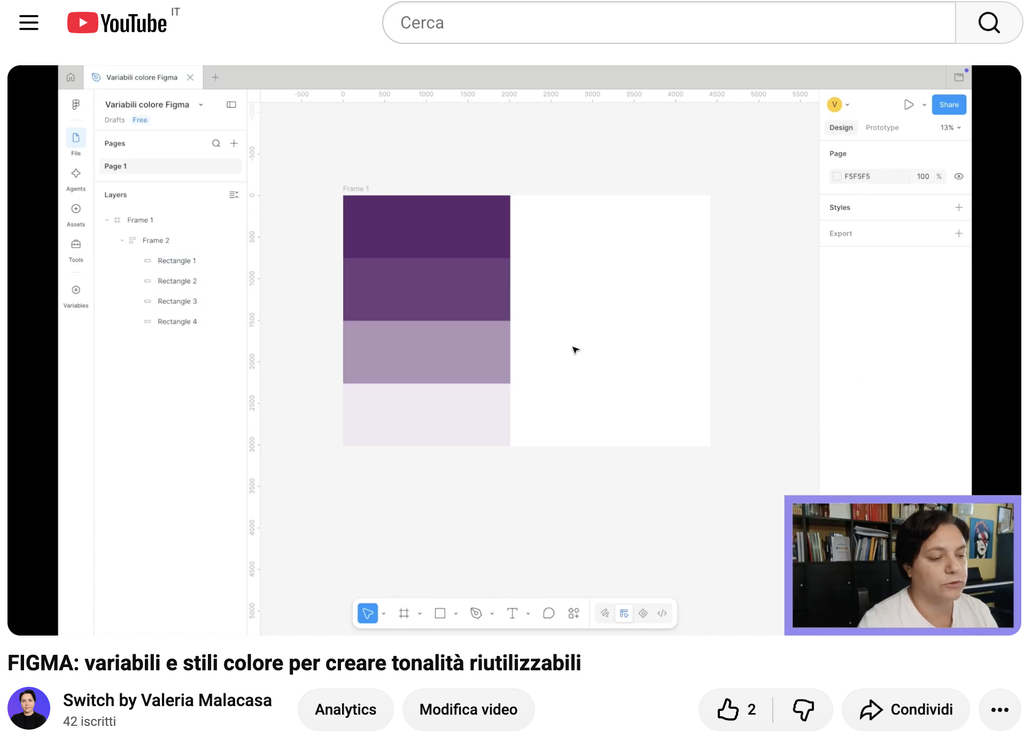Switch to the diamond mode toggle

pyautogui.click(x=643, y=613)
